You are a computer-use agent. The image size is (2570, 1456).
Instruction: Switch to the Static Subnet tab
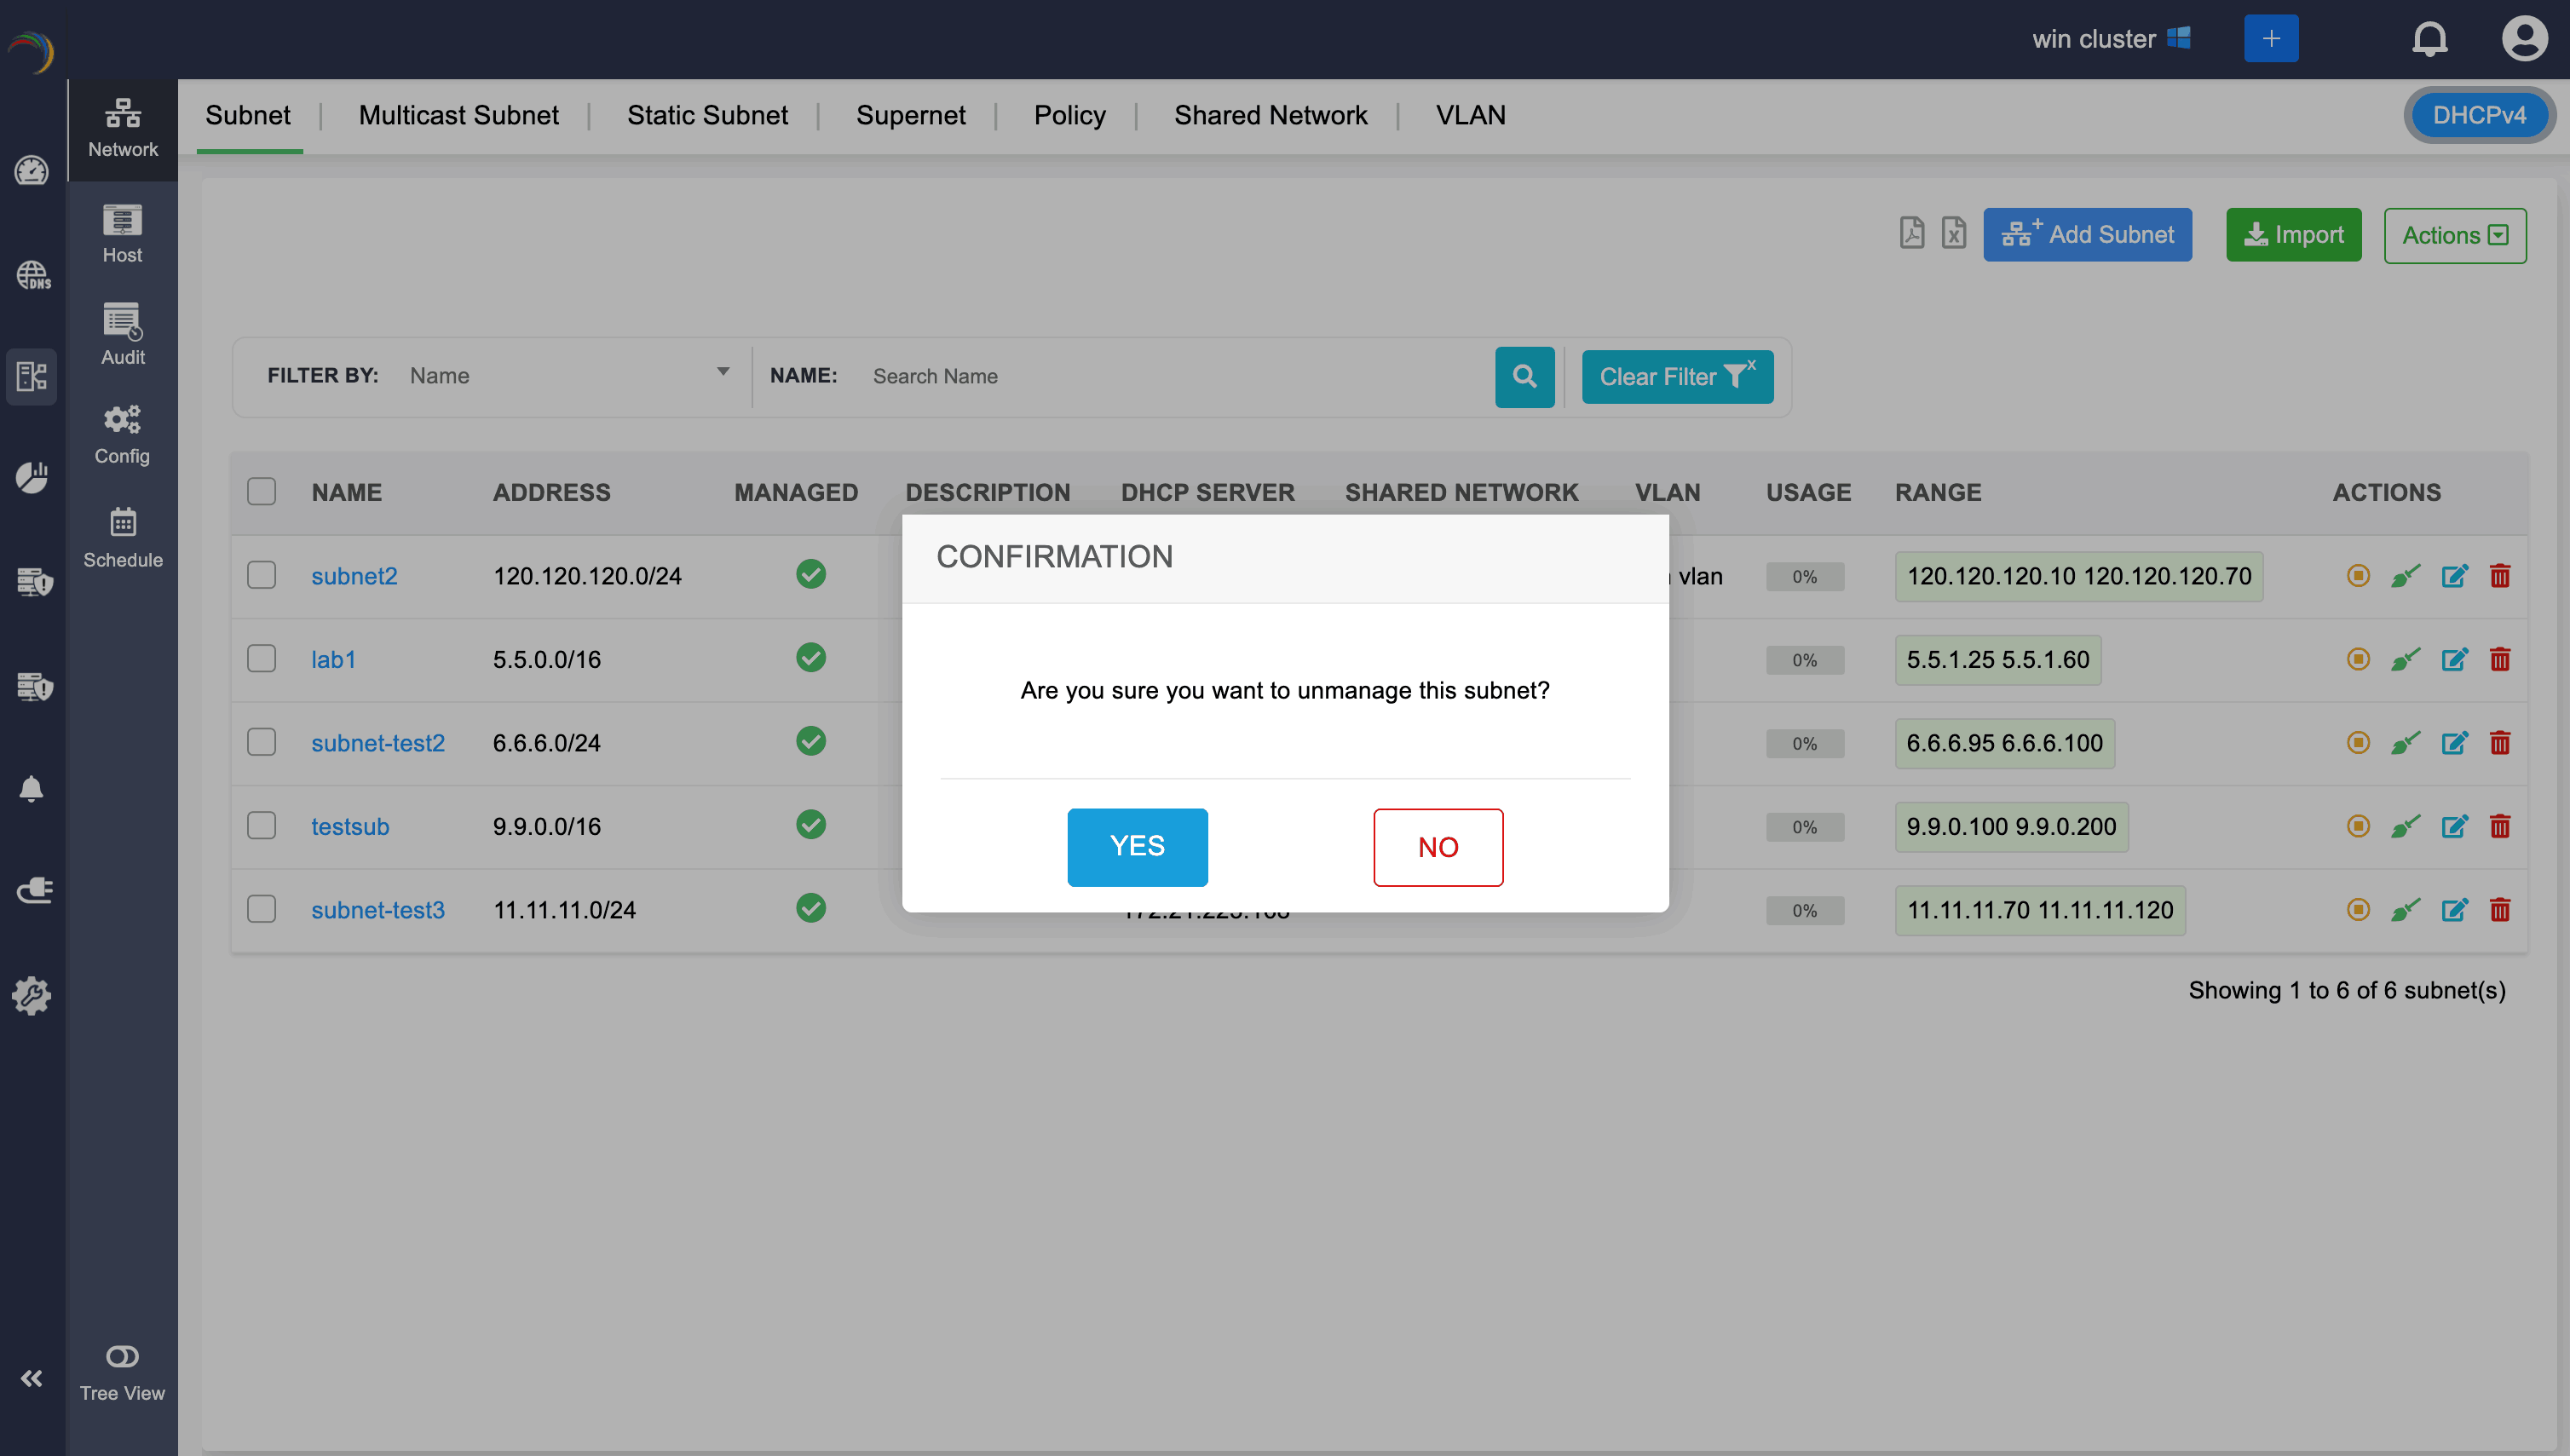pyautogui.click(x=707, y=116)
